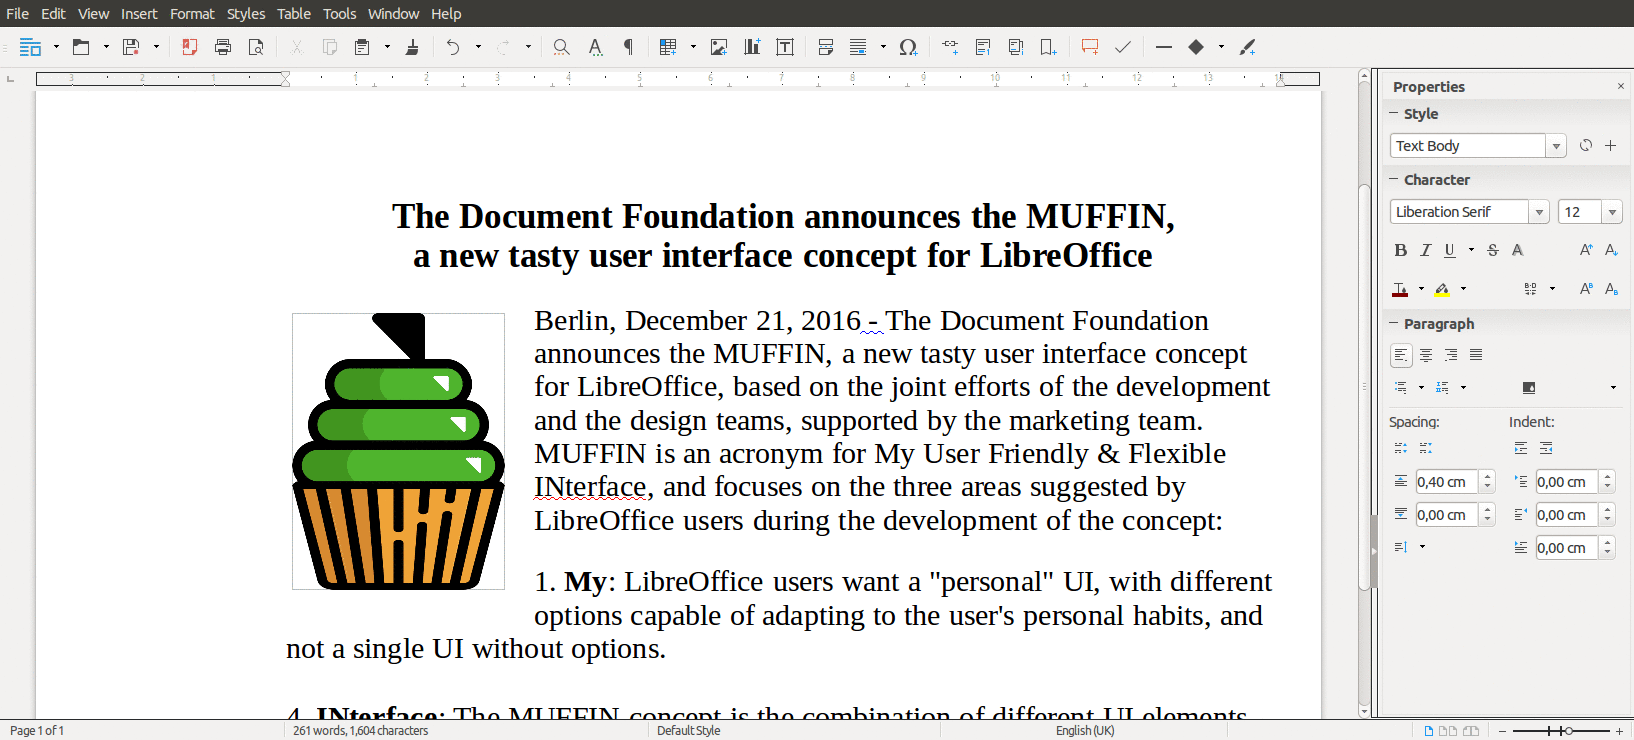Image resolution: width=1634 pixels, height=740 pixels.
Task: Click the Insert Table icon
Action: click(668, 47)
